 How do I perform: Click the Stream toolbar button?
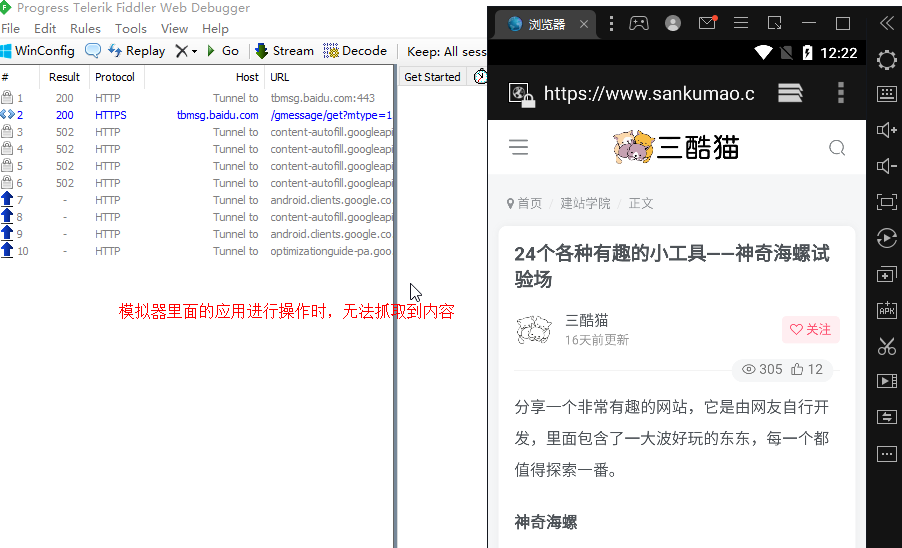pyautogui.click(x=284, y=51)
